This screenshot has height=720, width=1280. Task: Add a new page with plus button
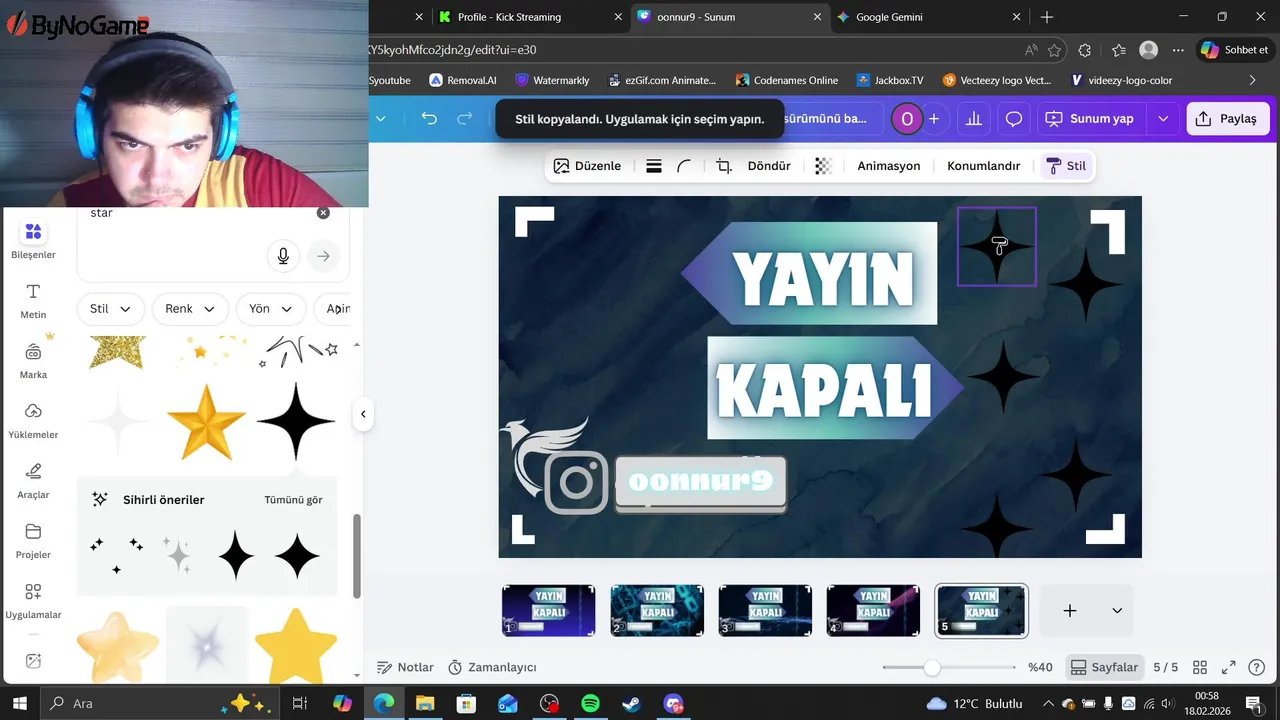tap(1070, 611)
